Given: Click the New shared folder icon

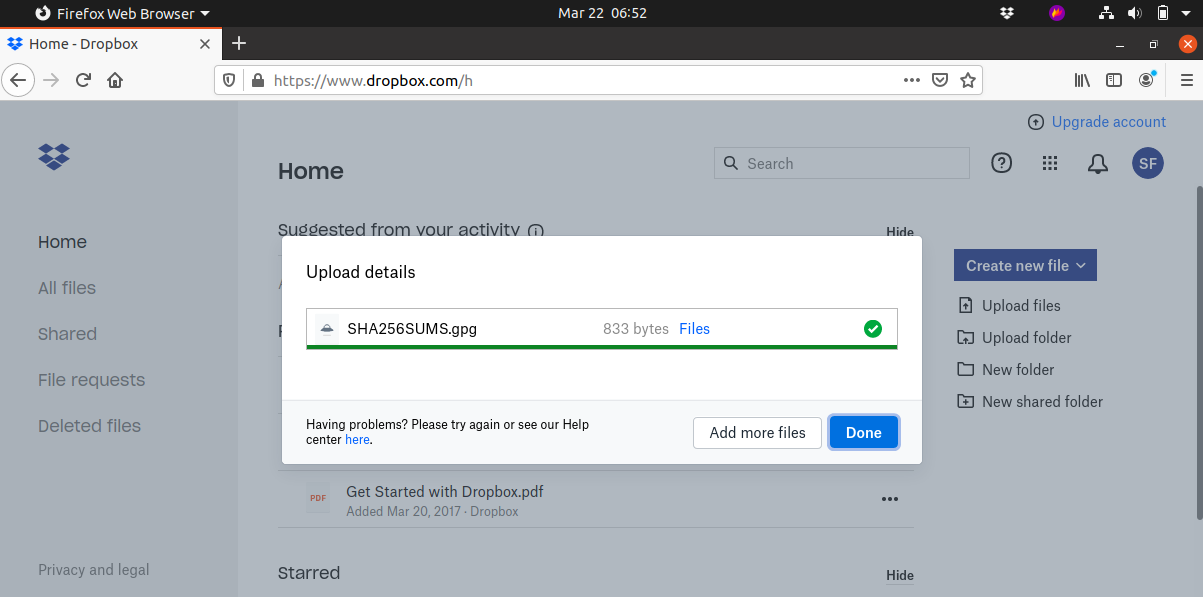Looking at the screenshot, I should [x=965, y=401].
